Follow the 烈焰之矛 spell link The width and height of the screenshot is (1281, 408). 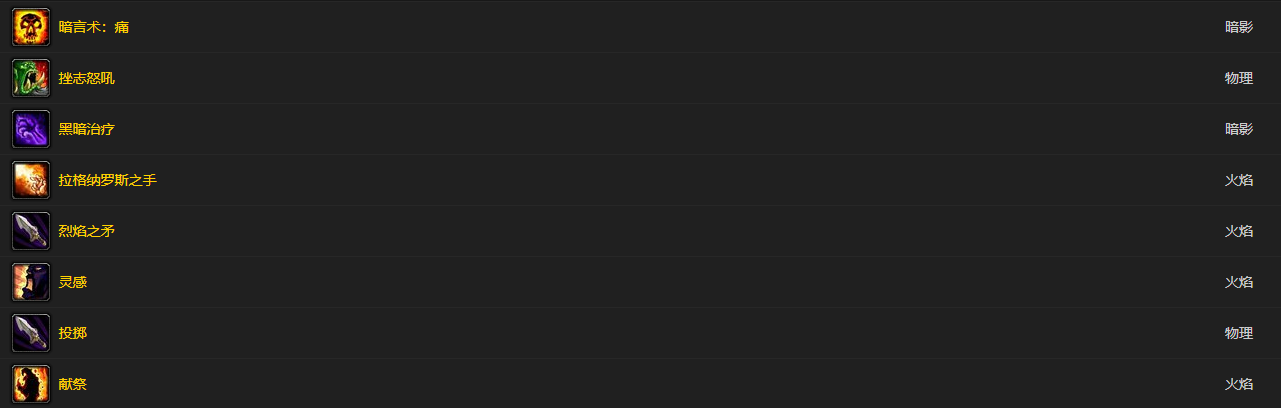tap(87, 231)
